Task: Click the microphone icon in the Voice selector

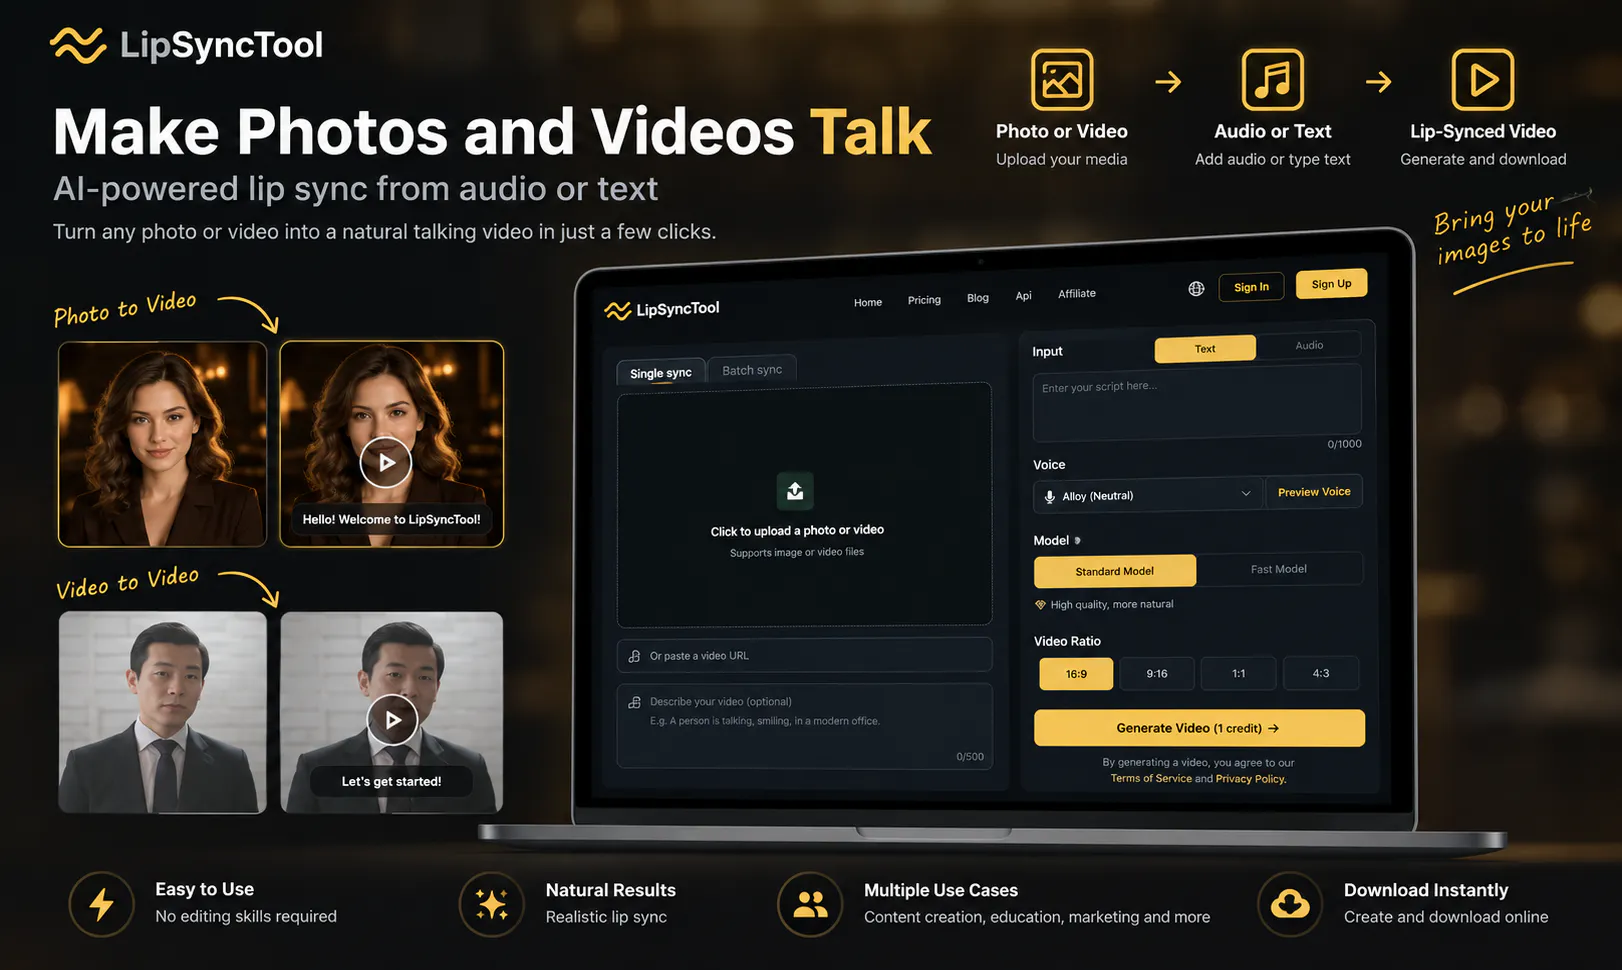Action: 1049,496
